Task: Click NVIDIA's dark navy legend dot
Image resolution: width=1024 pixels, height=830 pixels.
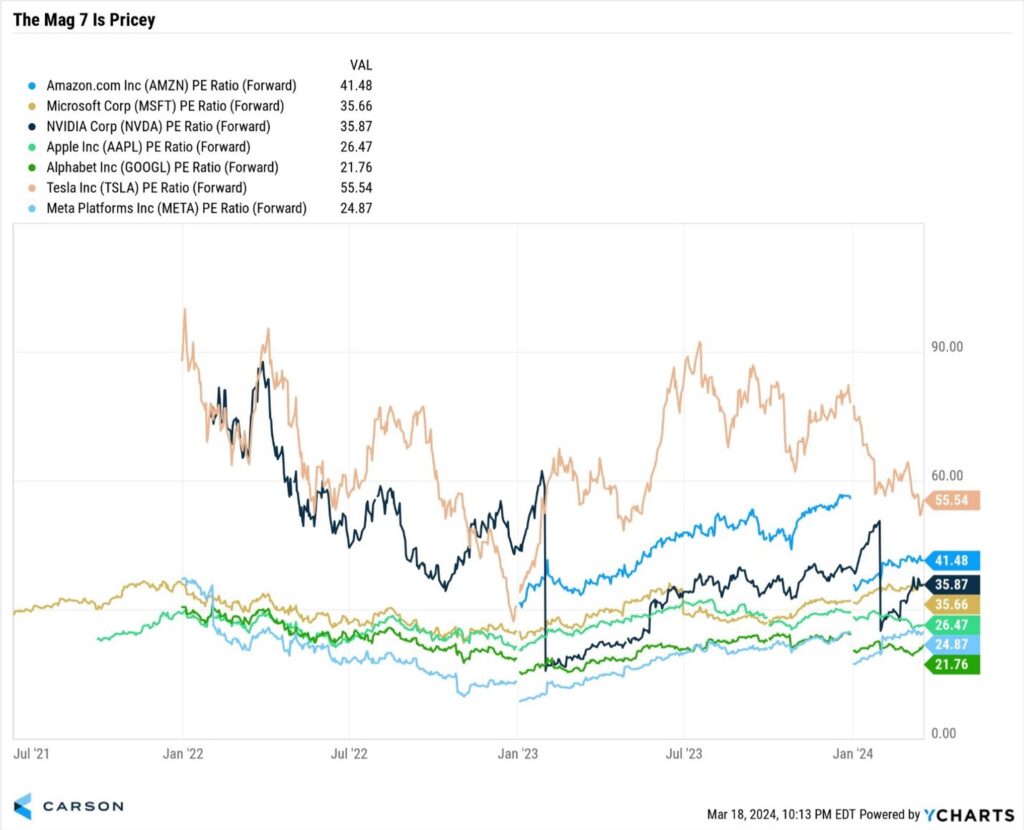Action: (x=35, y=127)
